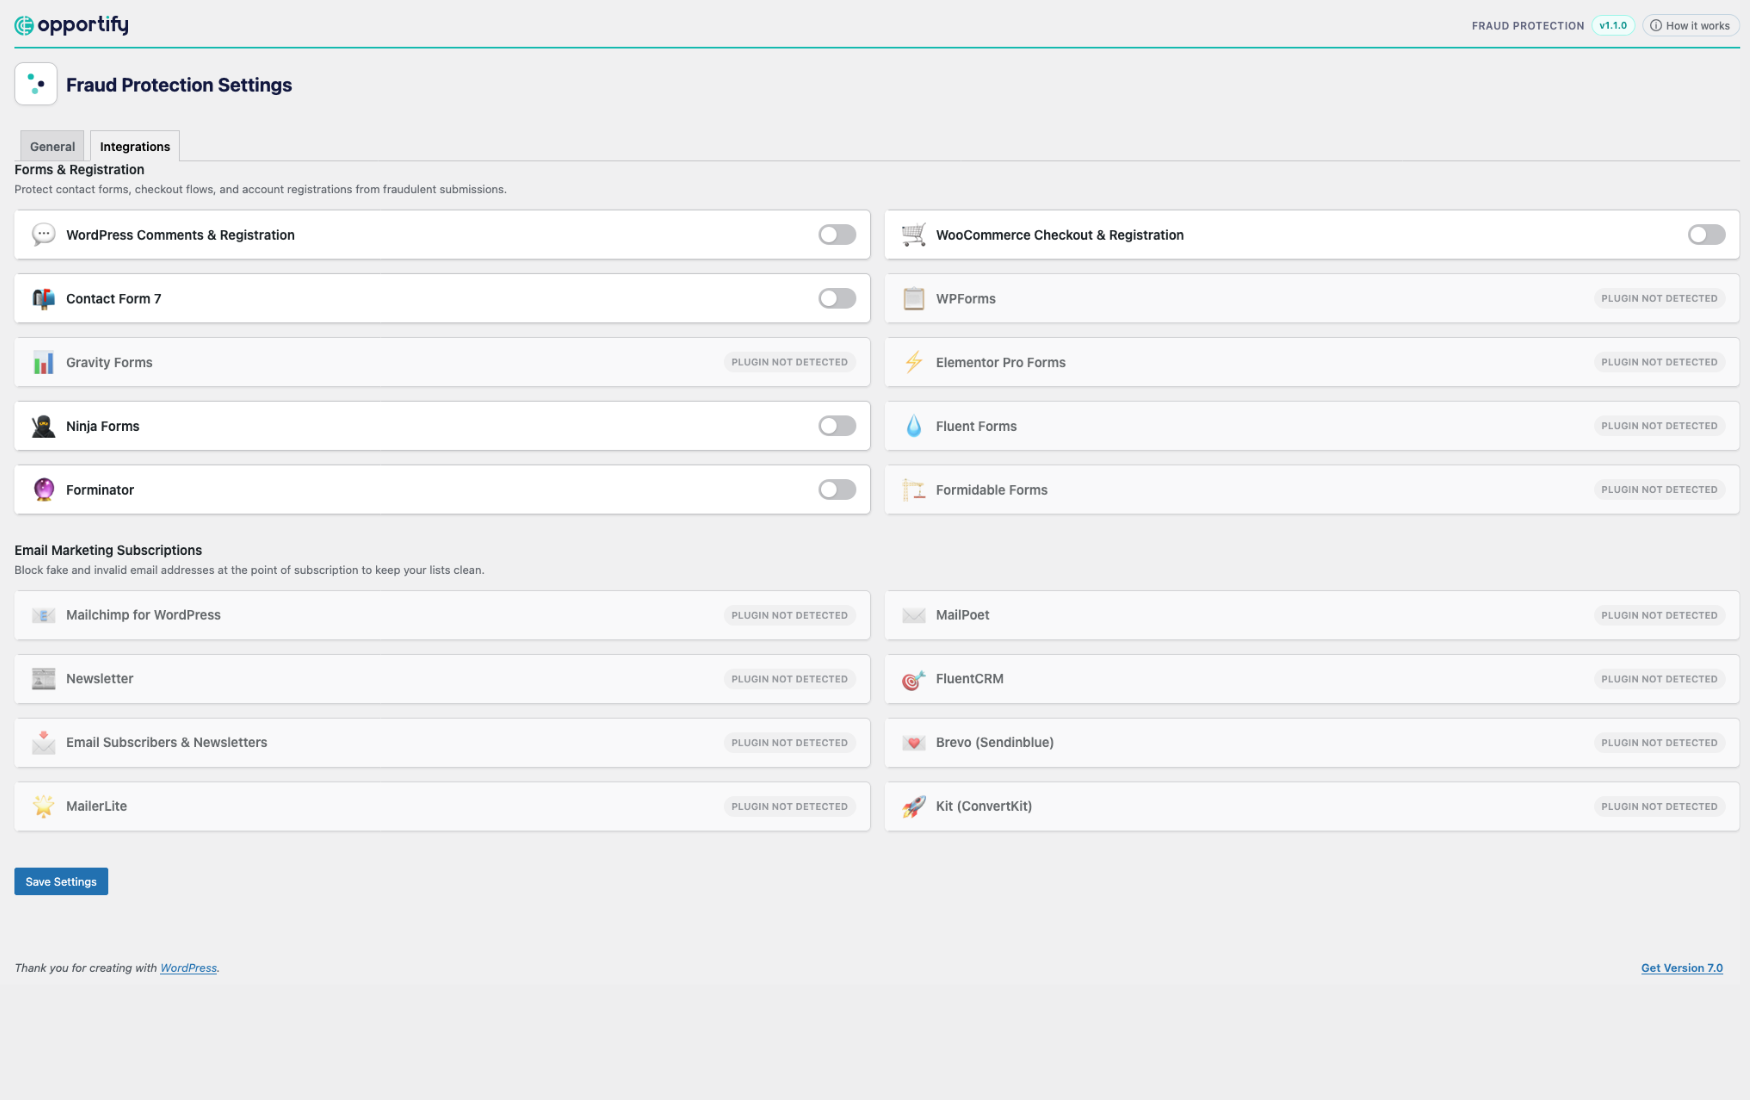Open the How it works button

[x=1690, y=26]
